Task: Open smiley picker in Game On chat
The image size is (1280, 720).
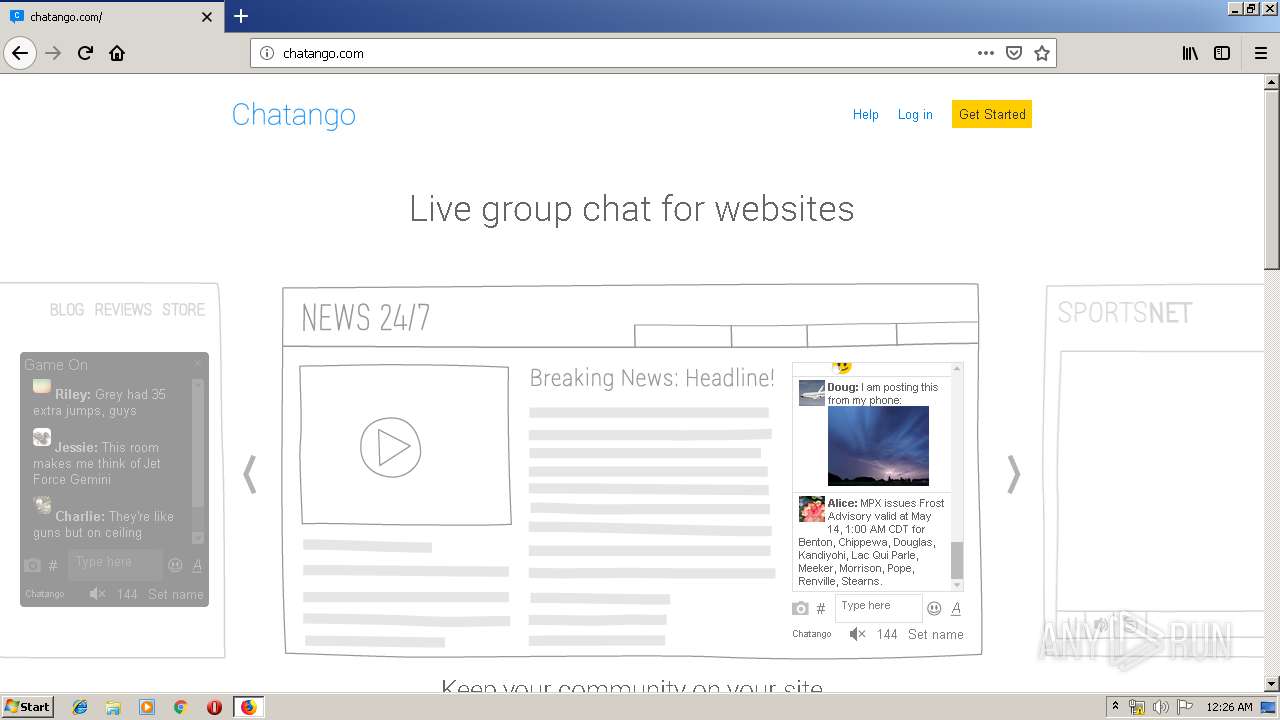Action: (175, 565)
